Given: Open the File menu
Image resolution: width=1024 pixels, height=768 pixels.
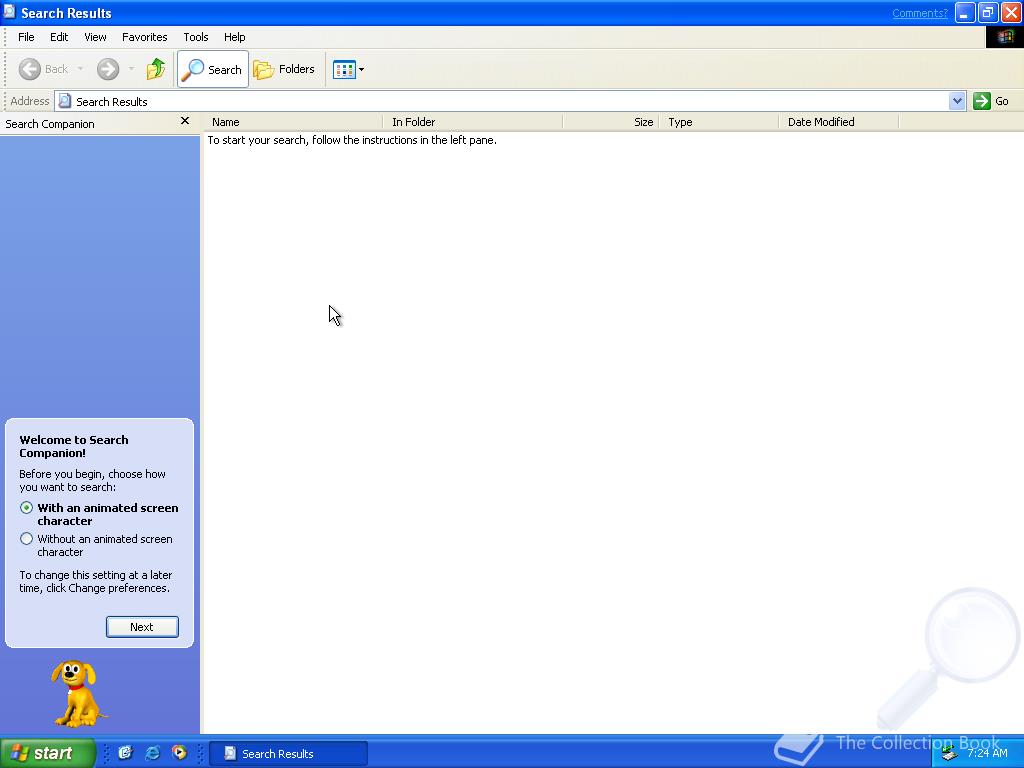Looking at the screenshot, I should point(26,37).
